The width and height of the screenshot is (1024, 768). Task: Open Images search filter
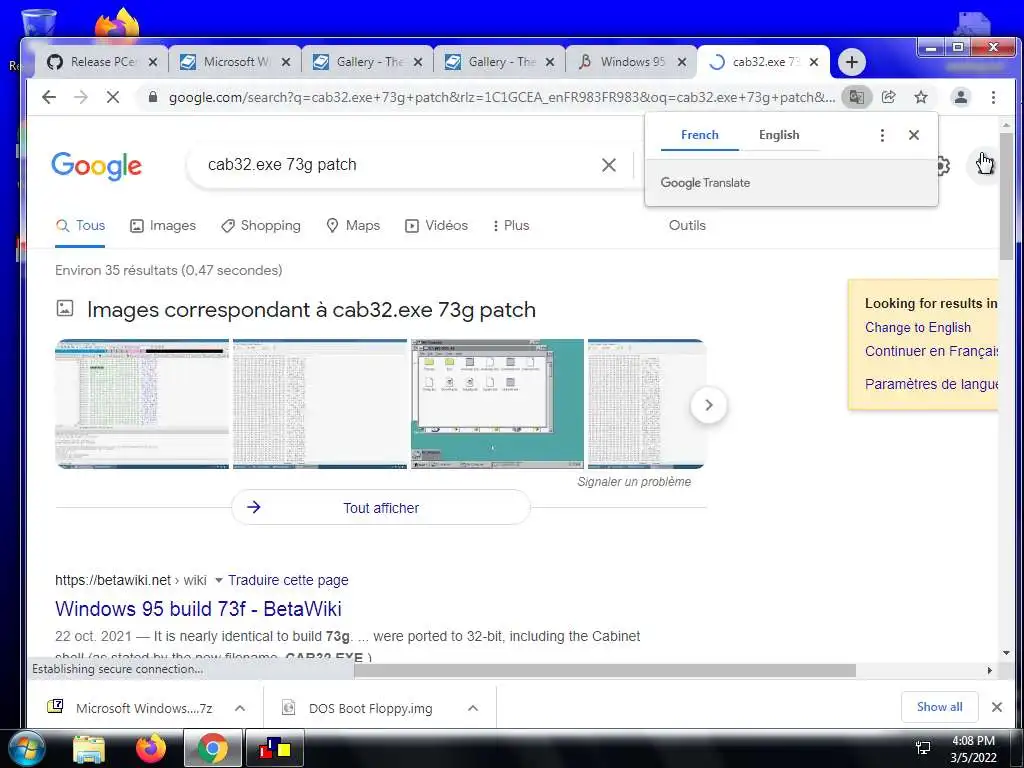click(x=163, y=225)
